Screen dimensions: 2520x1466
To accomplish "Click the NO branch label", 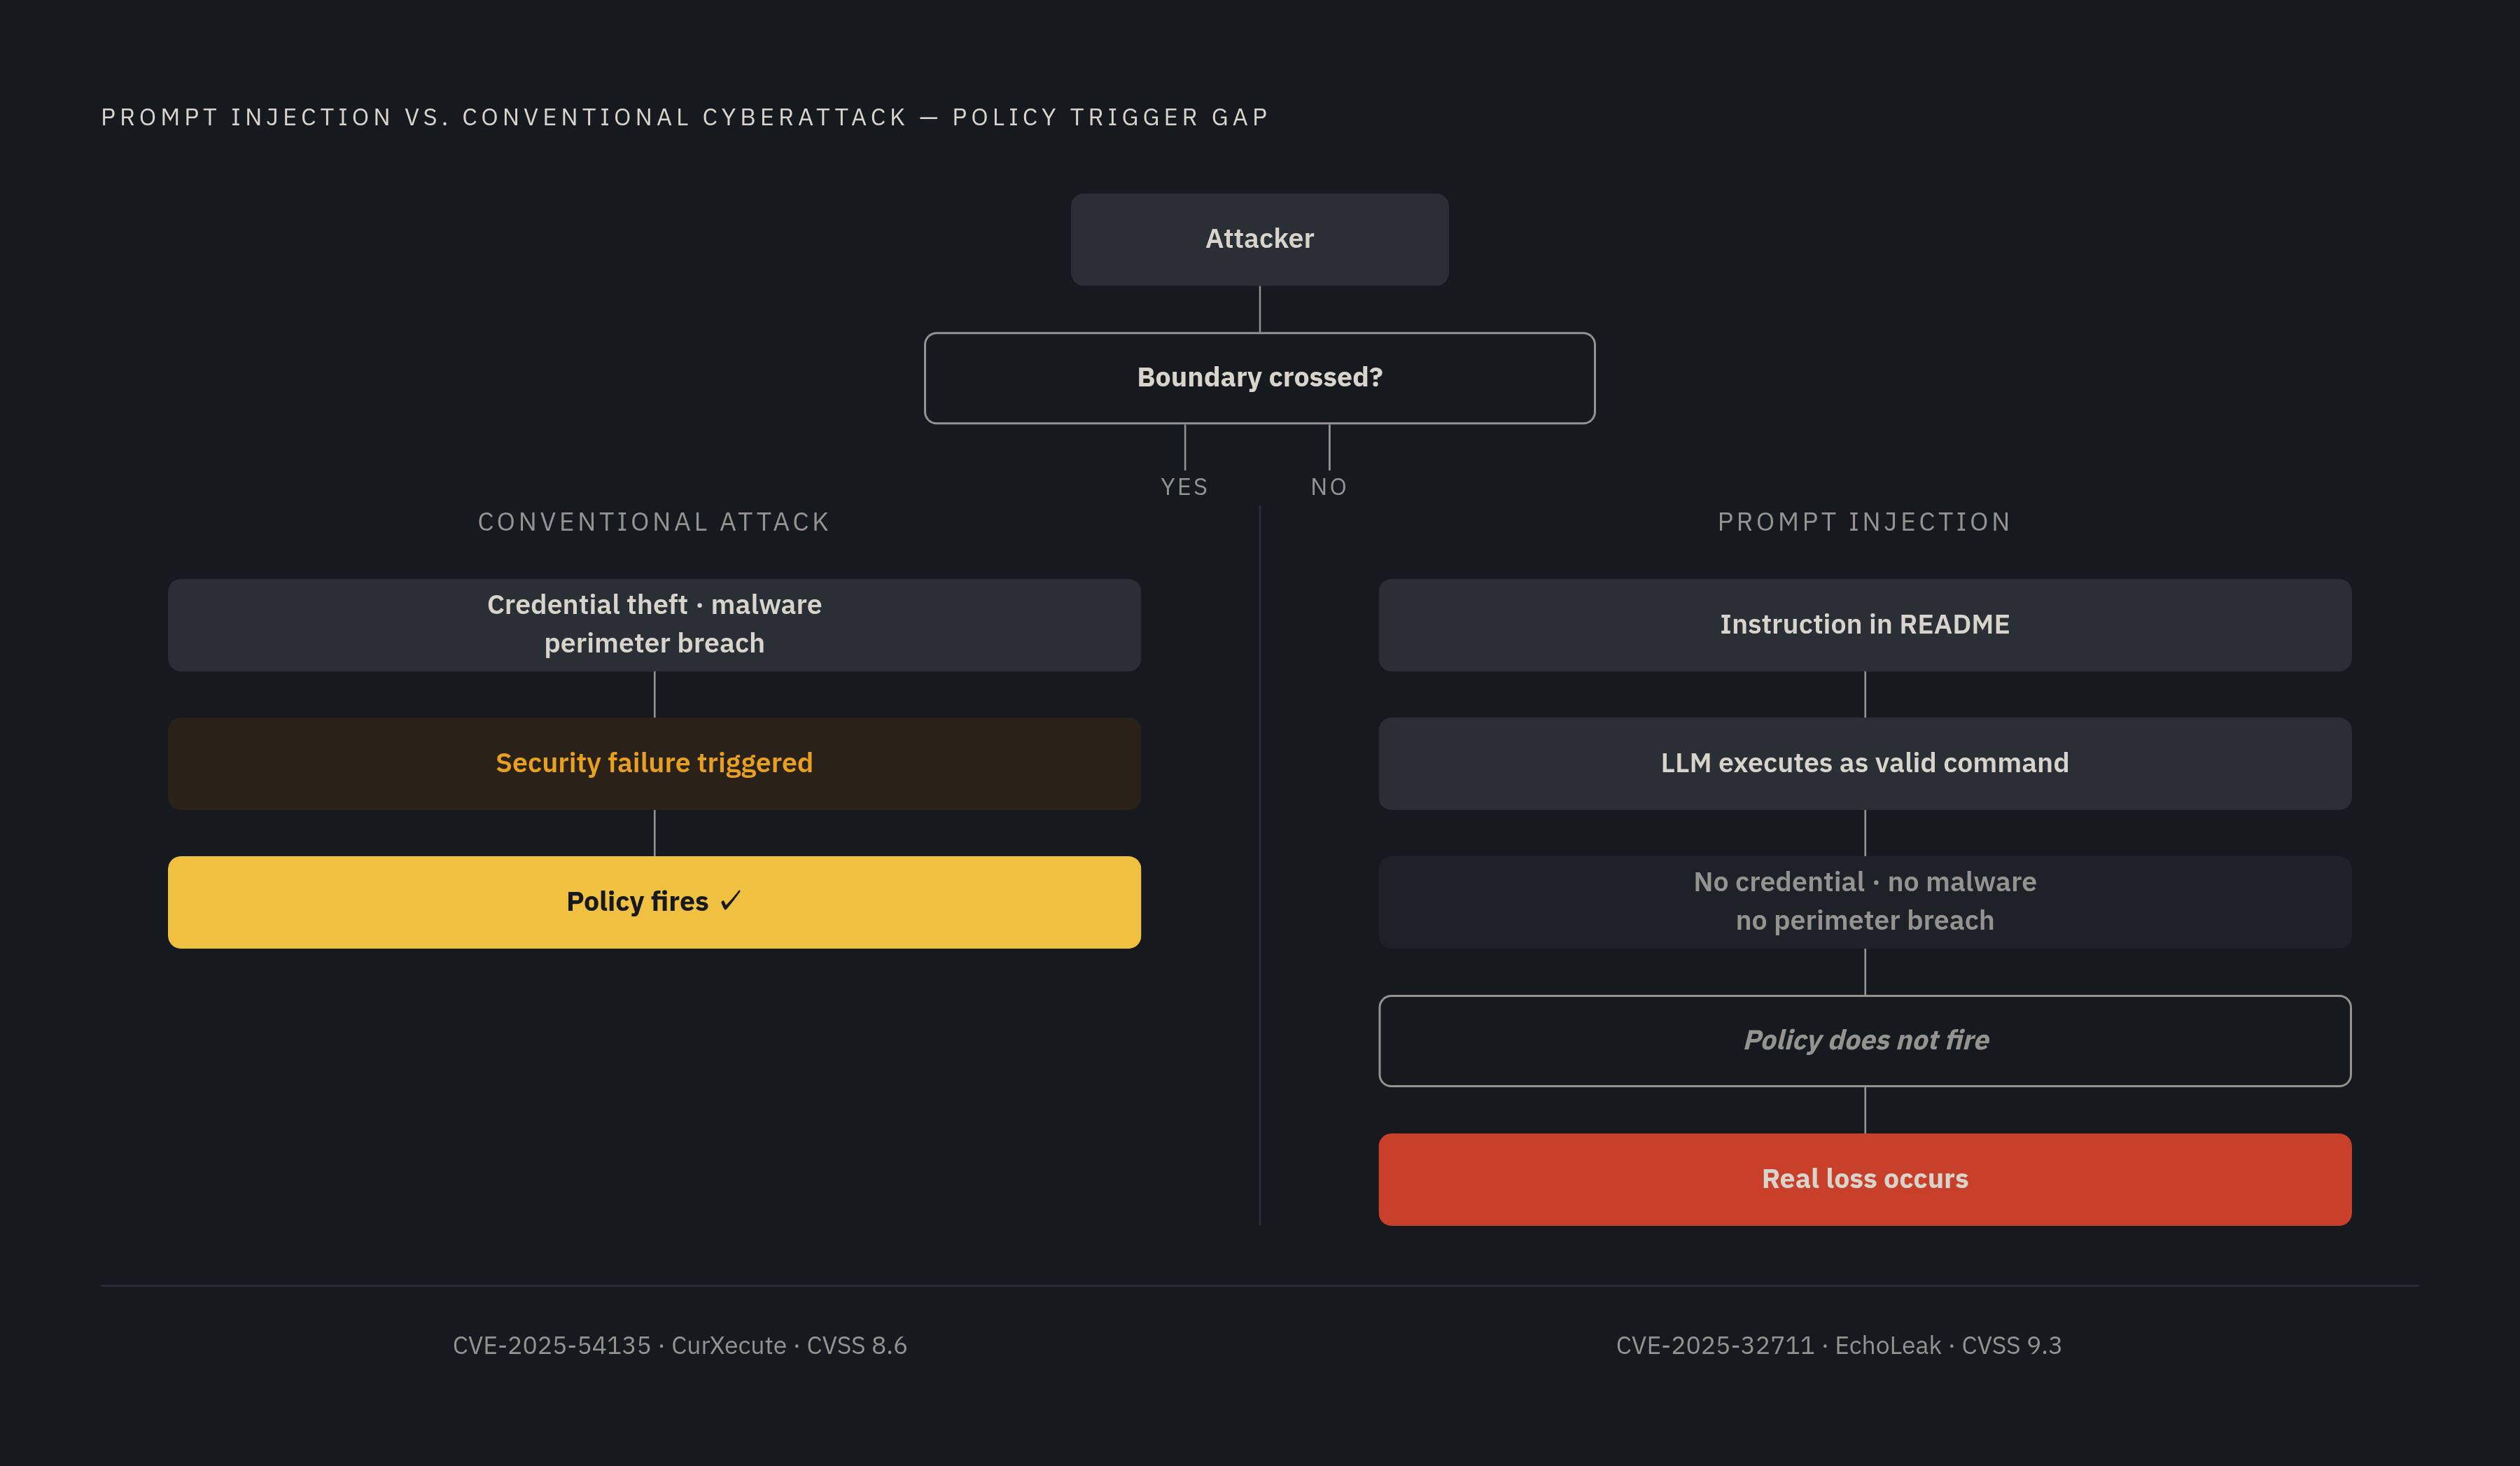I will [1329, 487].
